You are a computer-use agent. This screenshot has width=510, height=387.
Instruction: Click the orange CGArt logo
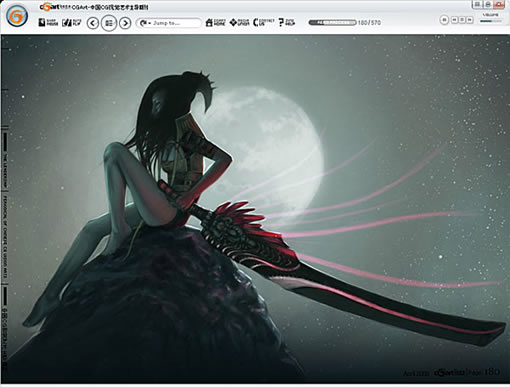pyautogui.click(x=17, y=16)
